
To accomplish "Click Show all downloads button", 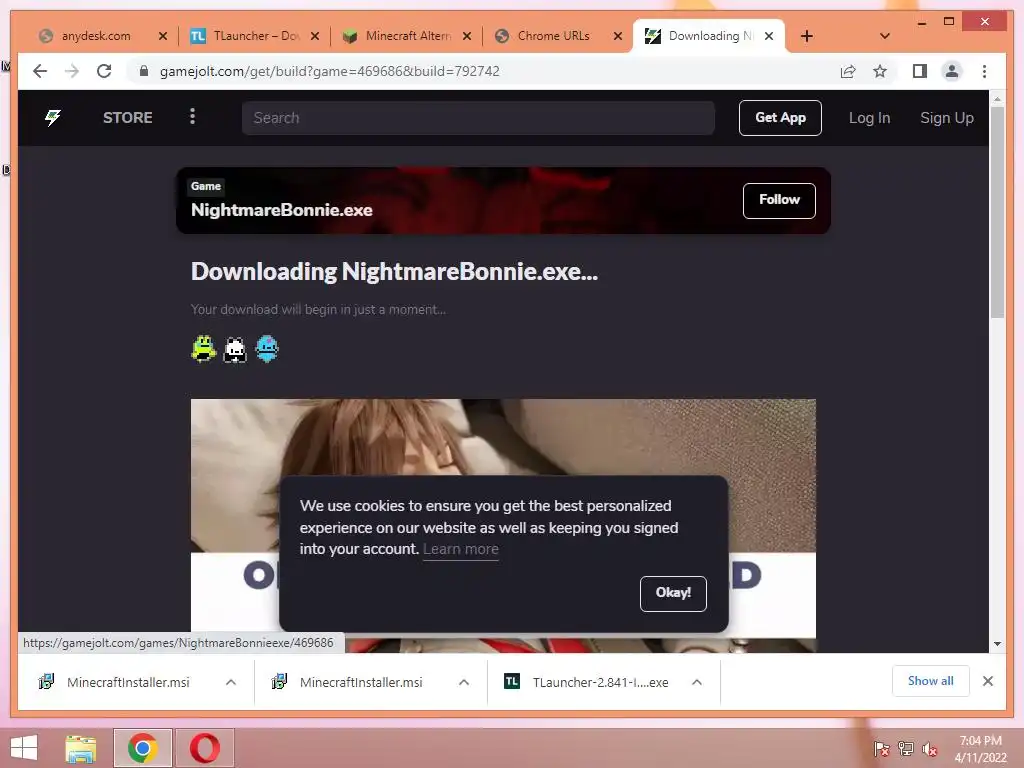I will coord(931,680).
